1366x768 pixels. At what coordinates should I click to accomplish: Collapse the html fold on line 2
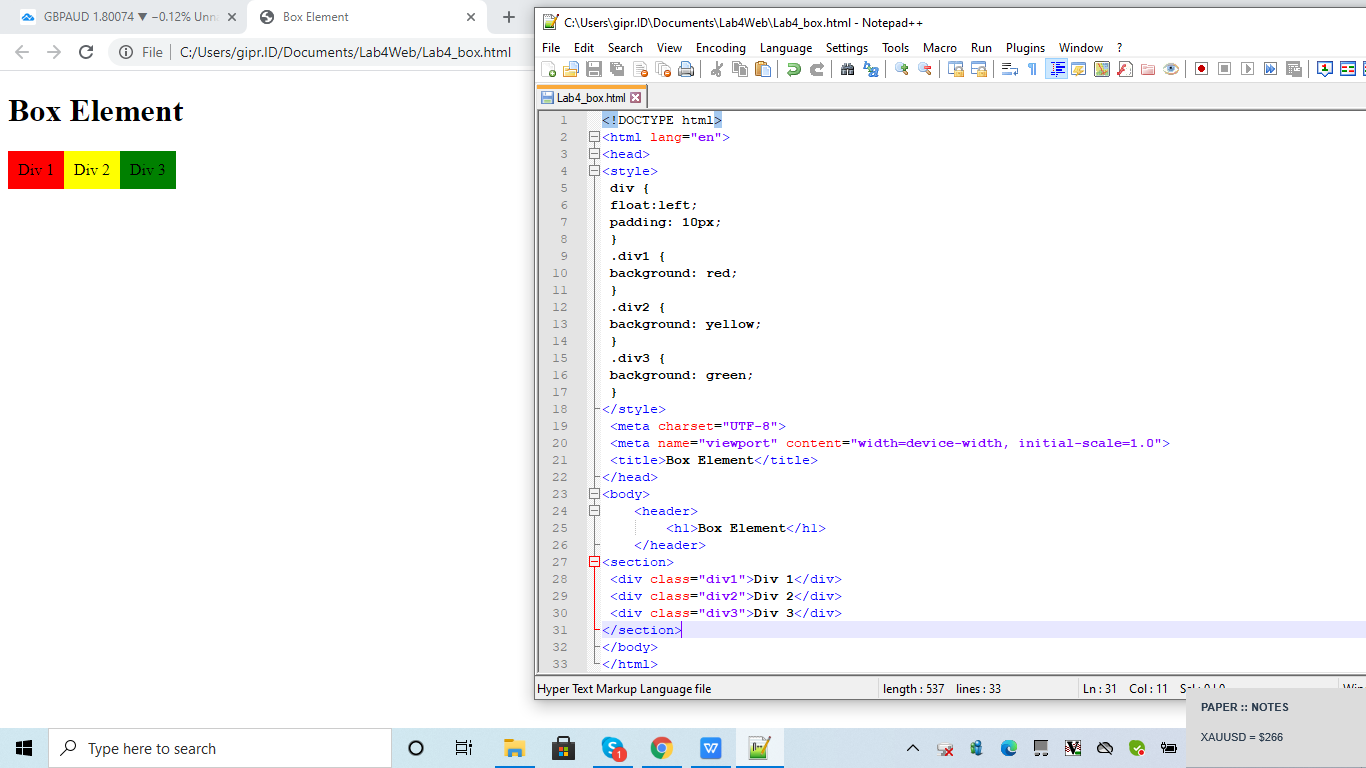click(594, 137)
